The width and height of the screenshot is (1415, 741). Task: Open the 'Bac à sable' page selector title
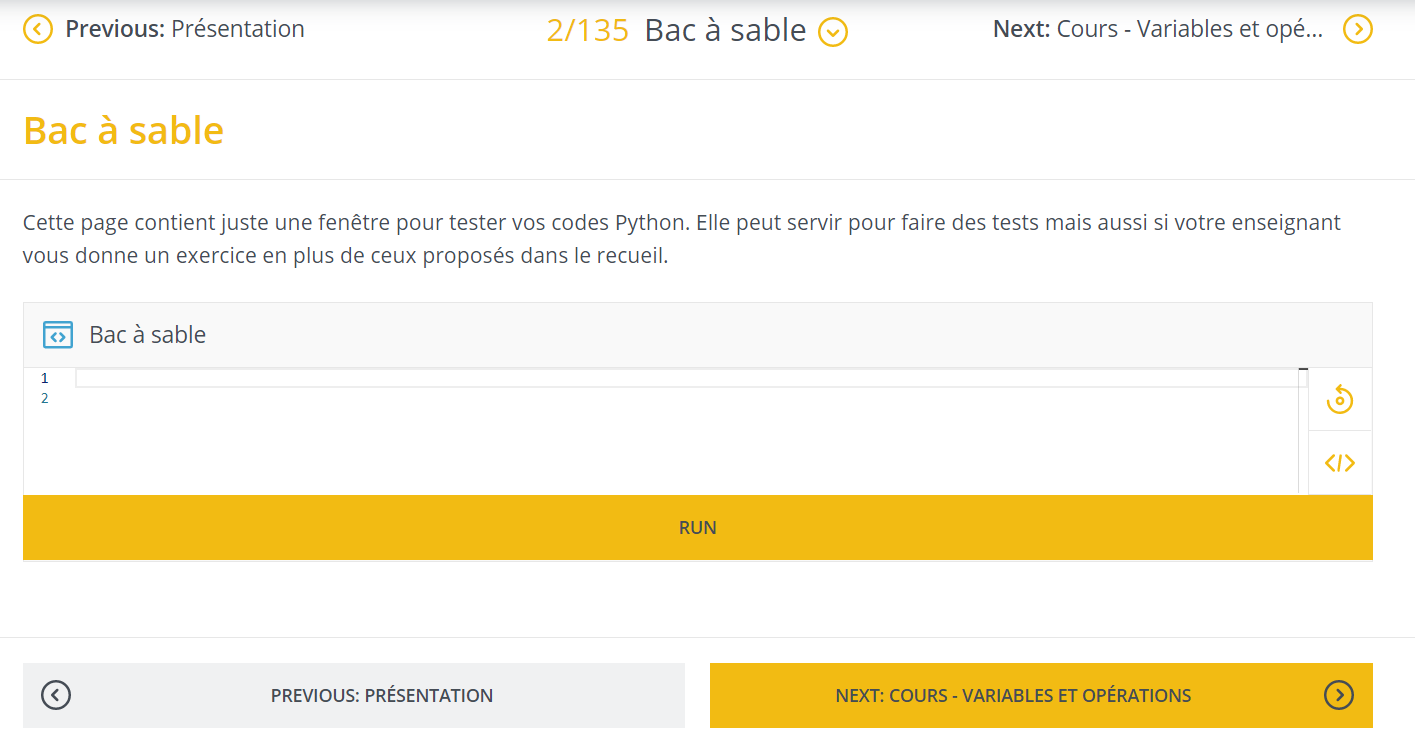coord(725,30)
